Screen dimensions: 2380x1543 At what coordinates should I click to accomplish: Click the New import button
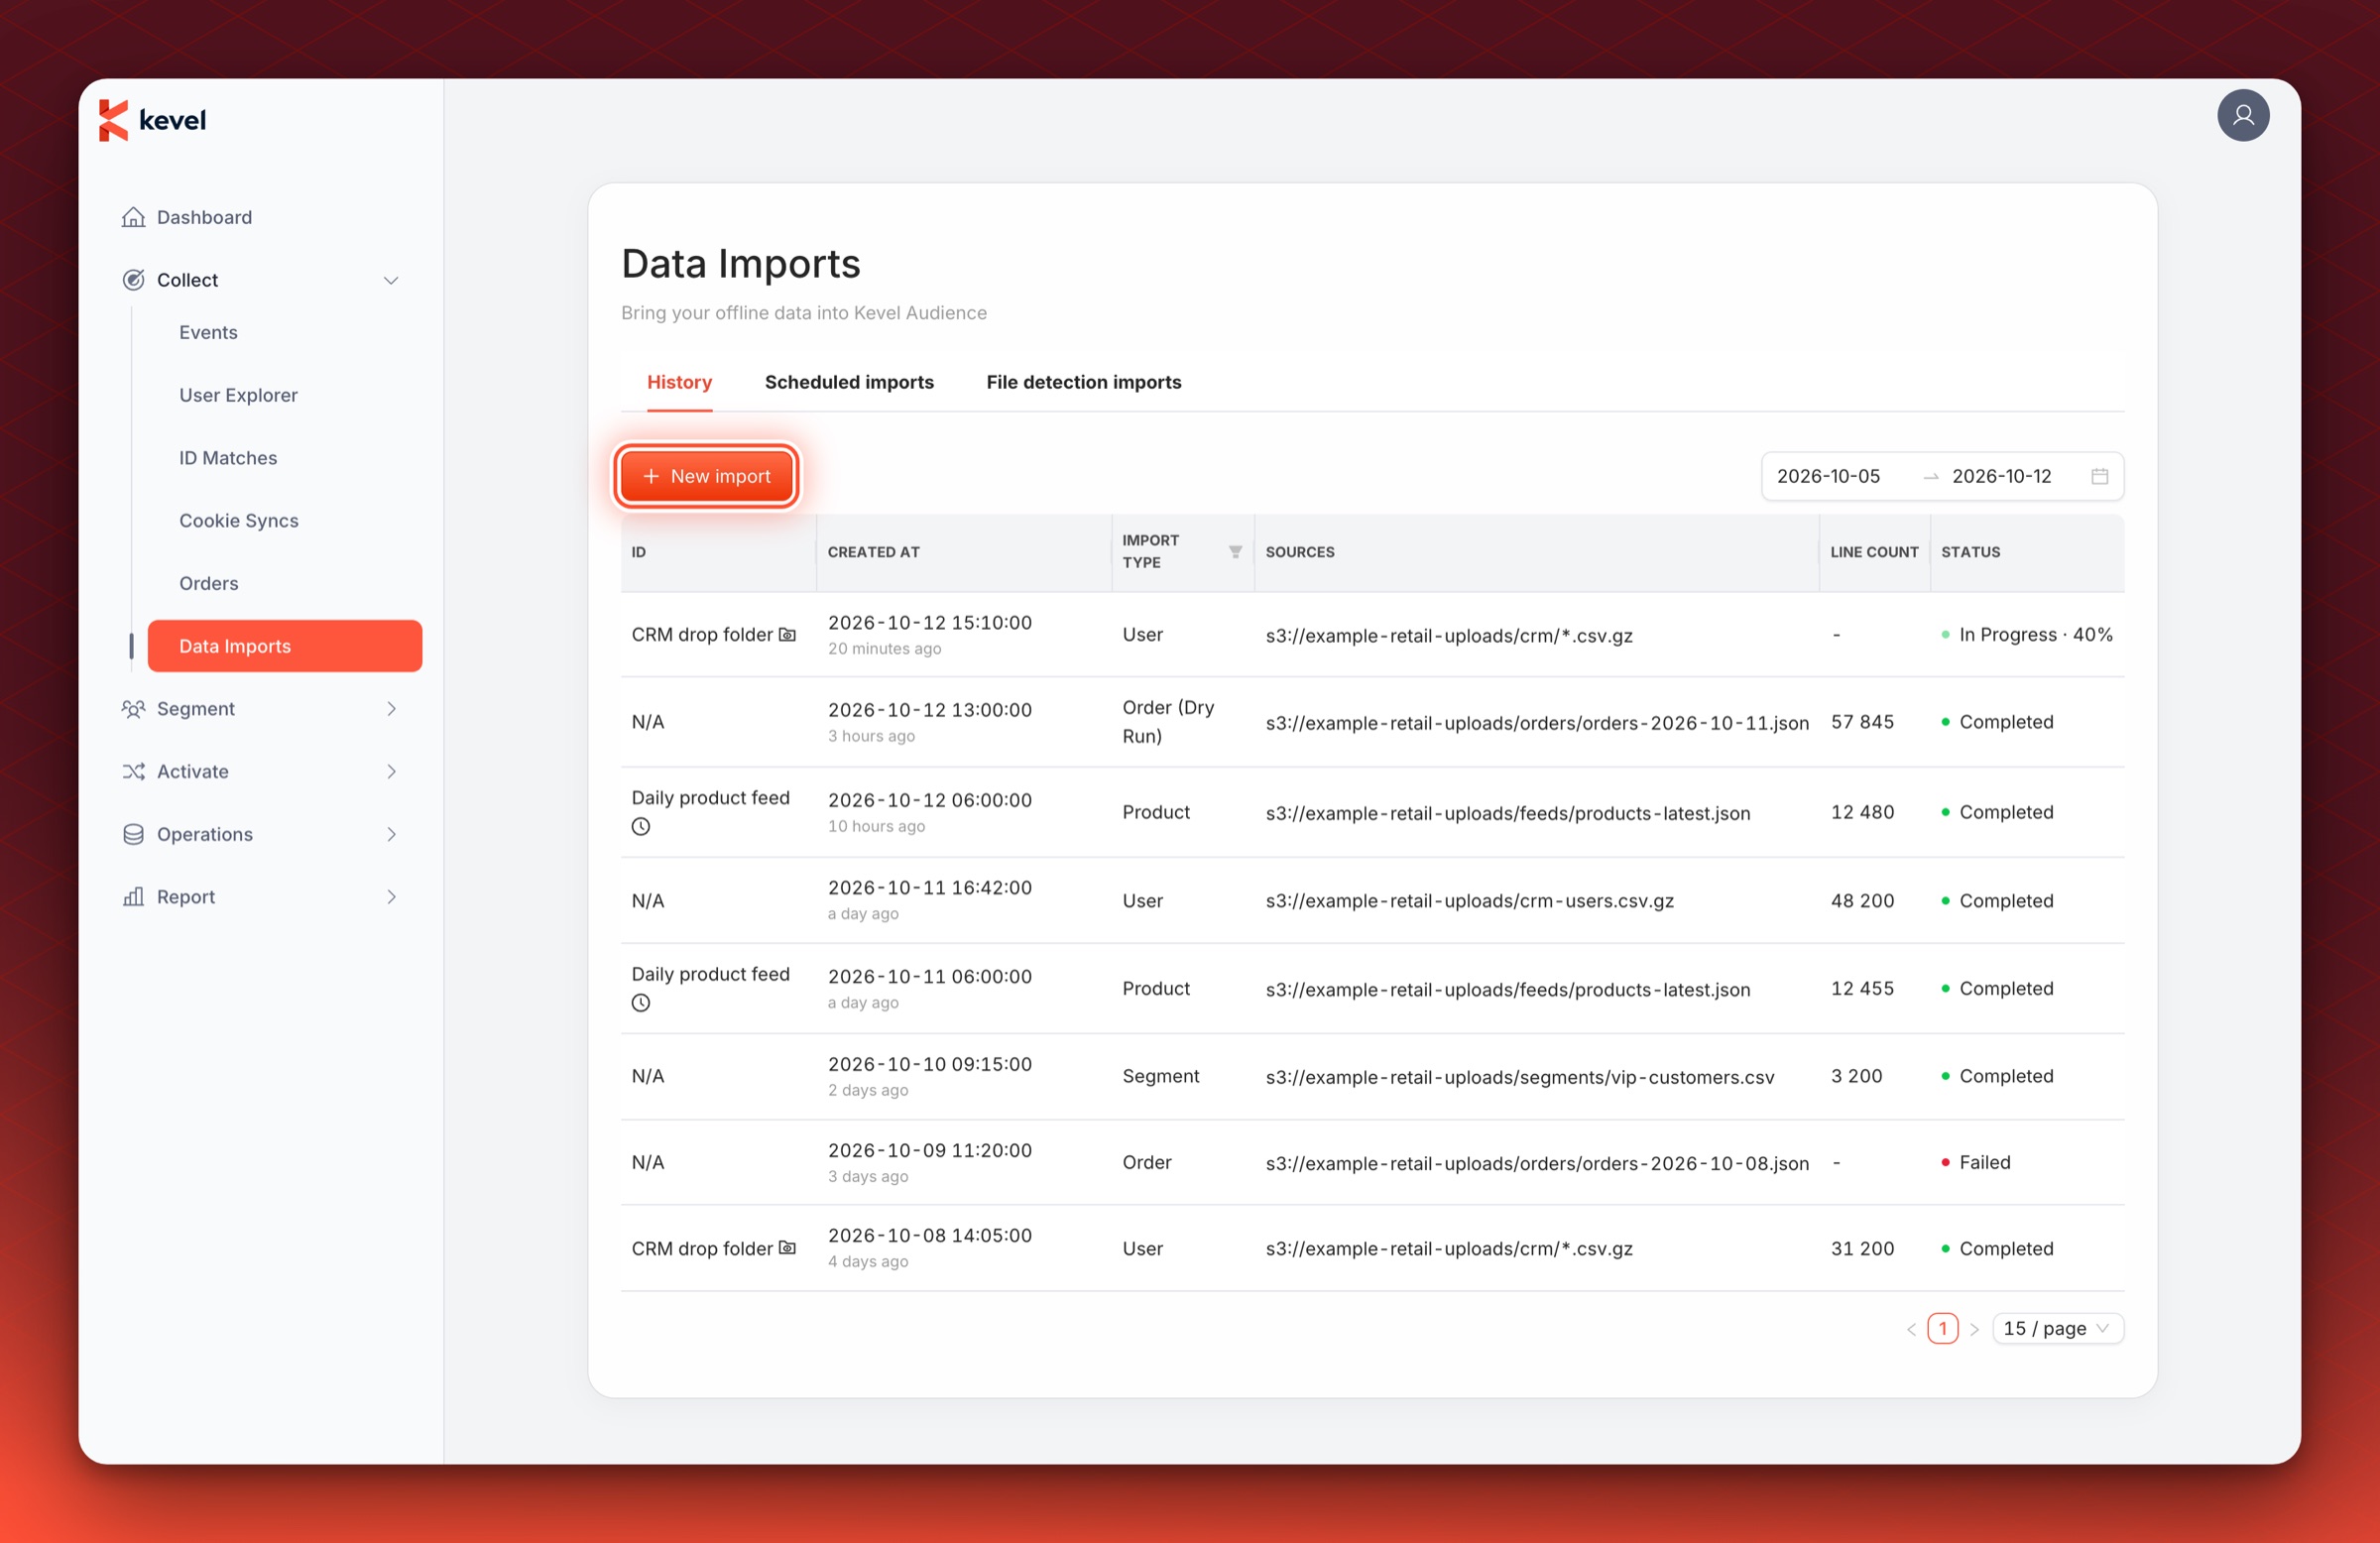coord(706,476)
